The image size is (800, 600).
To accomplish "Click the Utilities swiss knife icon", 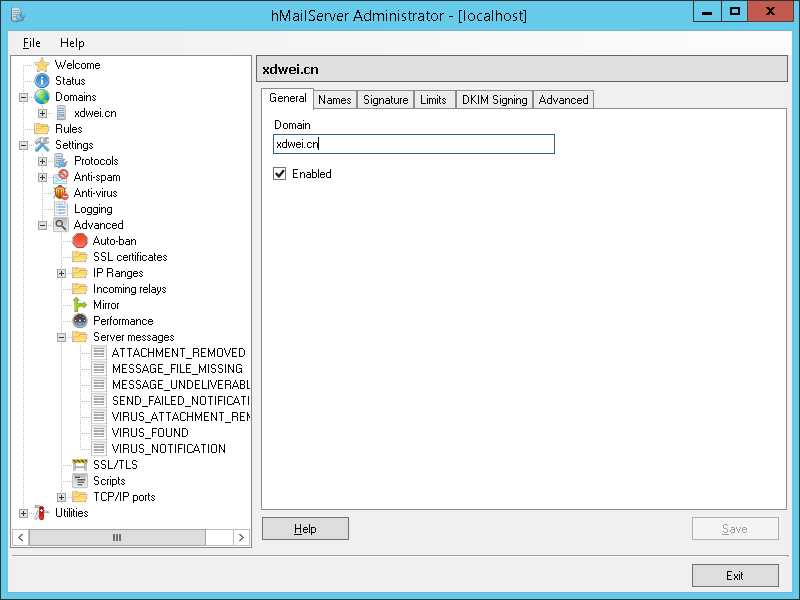I will 41,513.
